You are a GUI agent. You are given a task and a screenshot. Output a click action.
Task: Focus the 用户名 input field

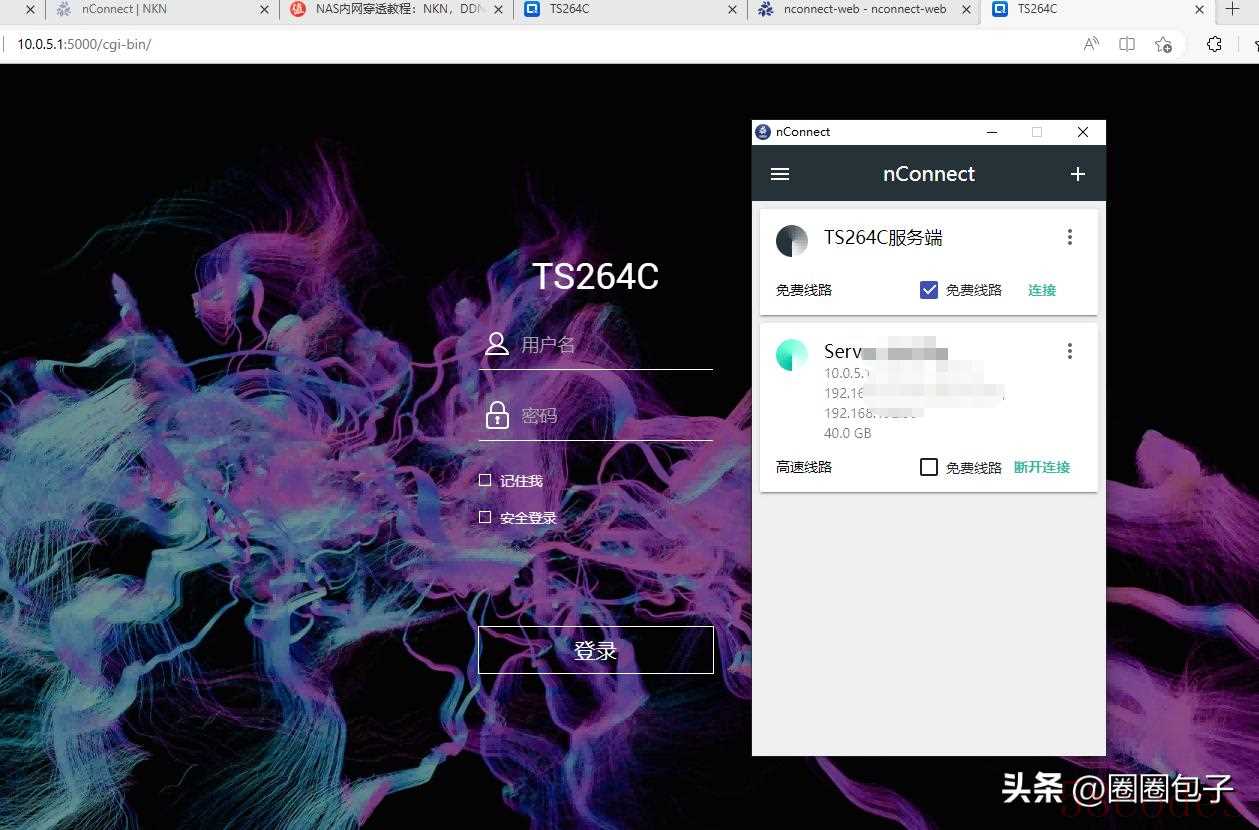coord(596,345)
